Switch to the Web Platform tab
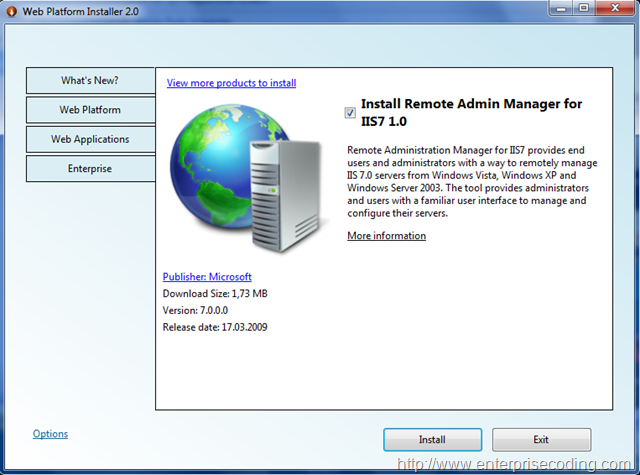 90,110
